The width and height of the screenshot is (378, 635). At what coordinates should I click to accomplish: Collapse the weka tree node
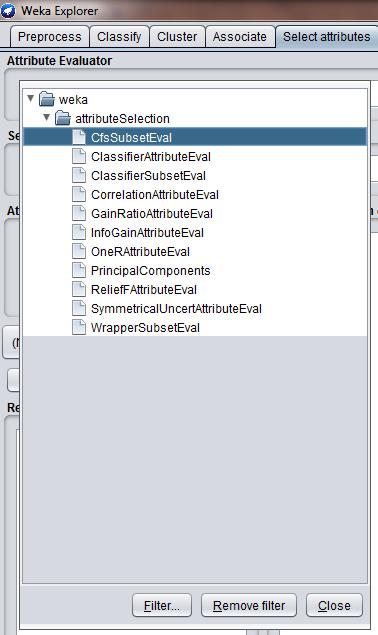pyautogui.click(x=30, y=98)
